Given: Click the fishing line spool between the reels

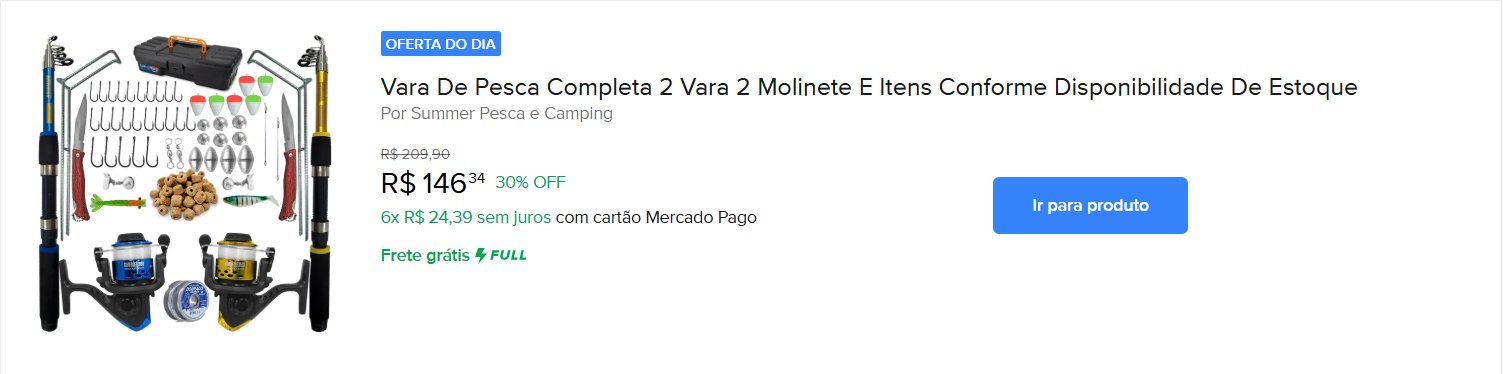Looking at the screenshot, I should tap(187, 299).
